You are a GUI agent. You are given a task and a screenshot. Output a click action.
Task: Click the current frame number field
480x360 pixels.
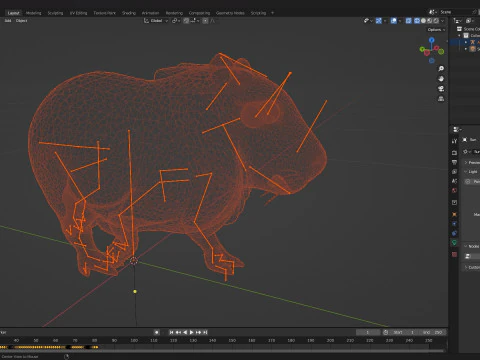point(368,332)
